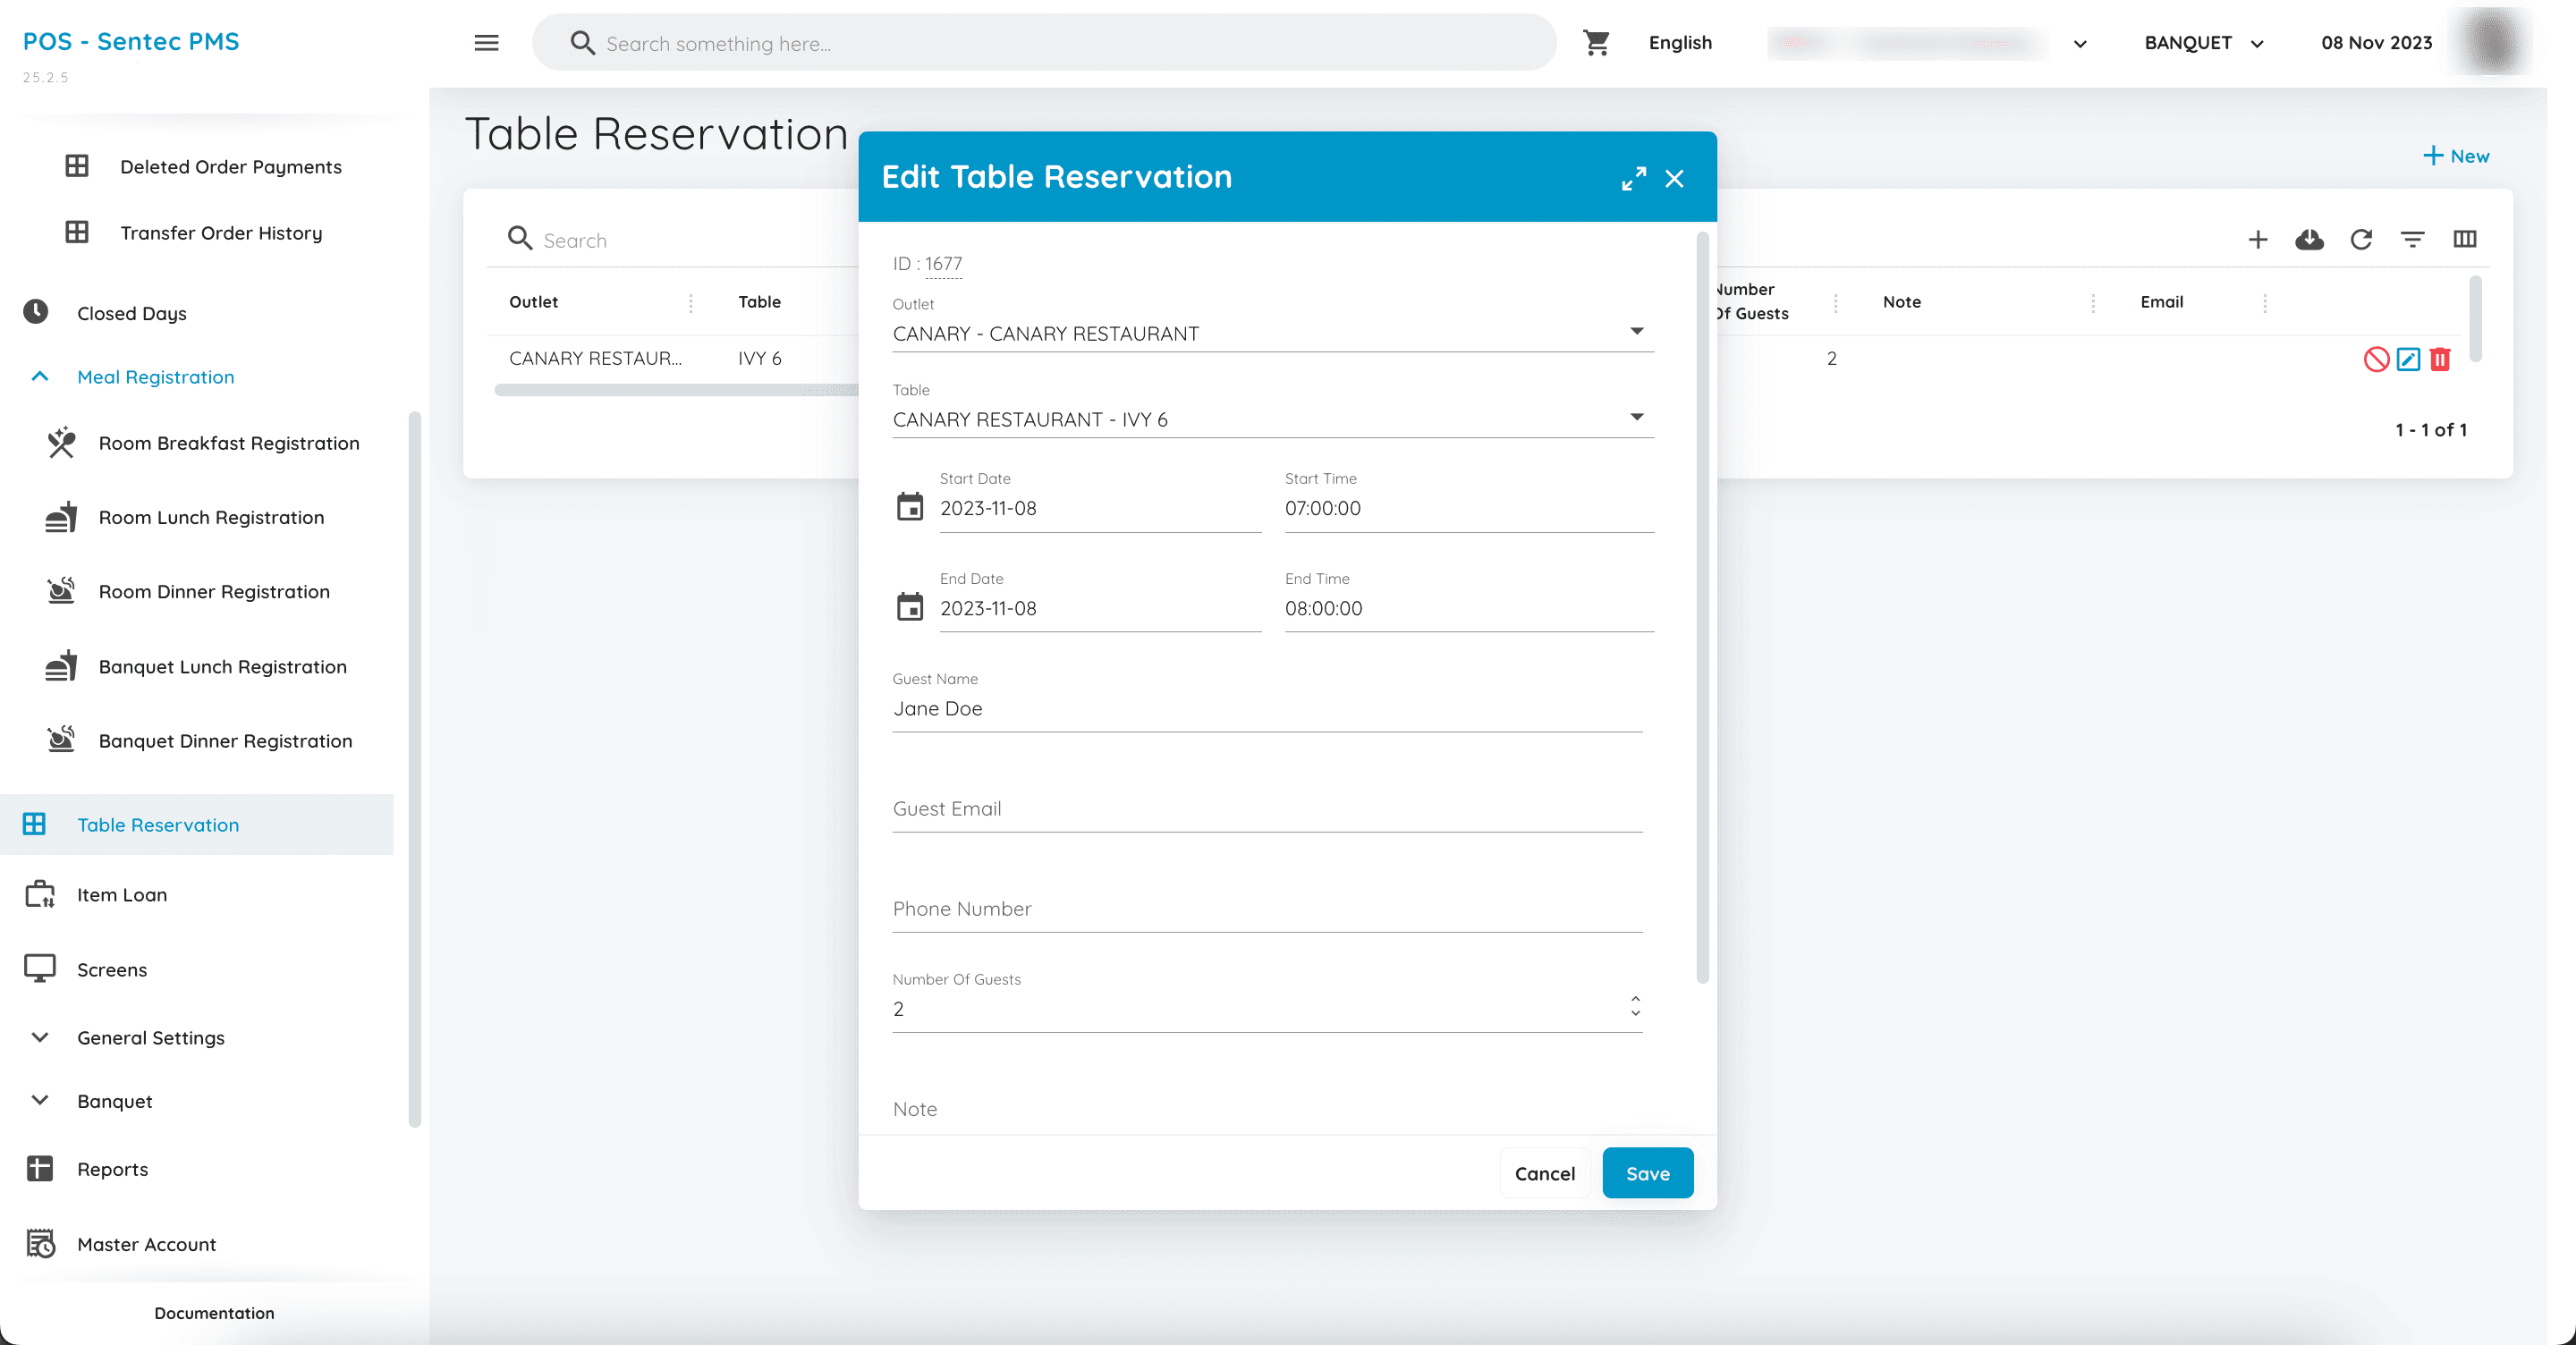Click the Cancel button
2576x1345 pixels.
[1544, 1173]
